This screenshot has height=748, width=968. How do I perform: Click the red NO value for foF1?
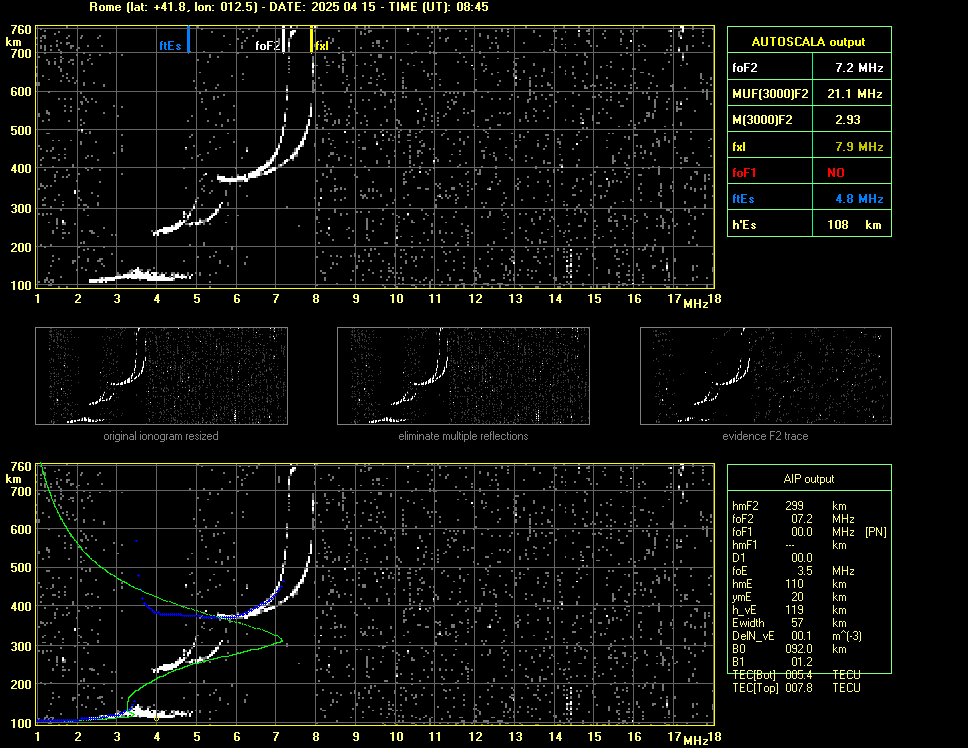(836, 173)
